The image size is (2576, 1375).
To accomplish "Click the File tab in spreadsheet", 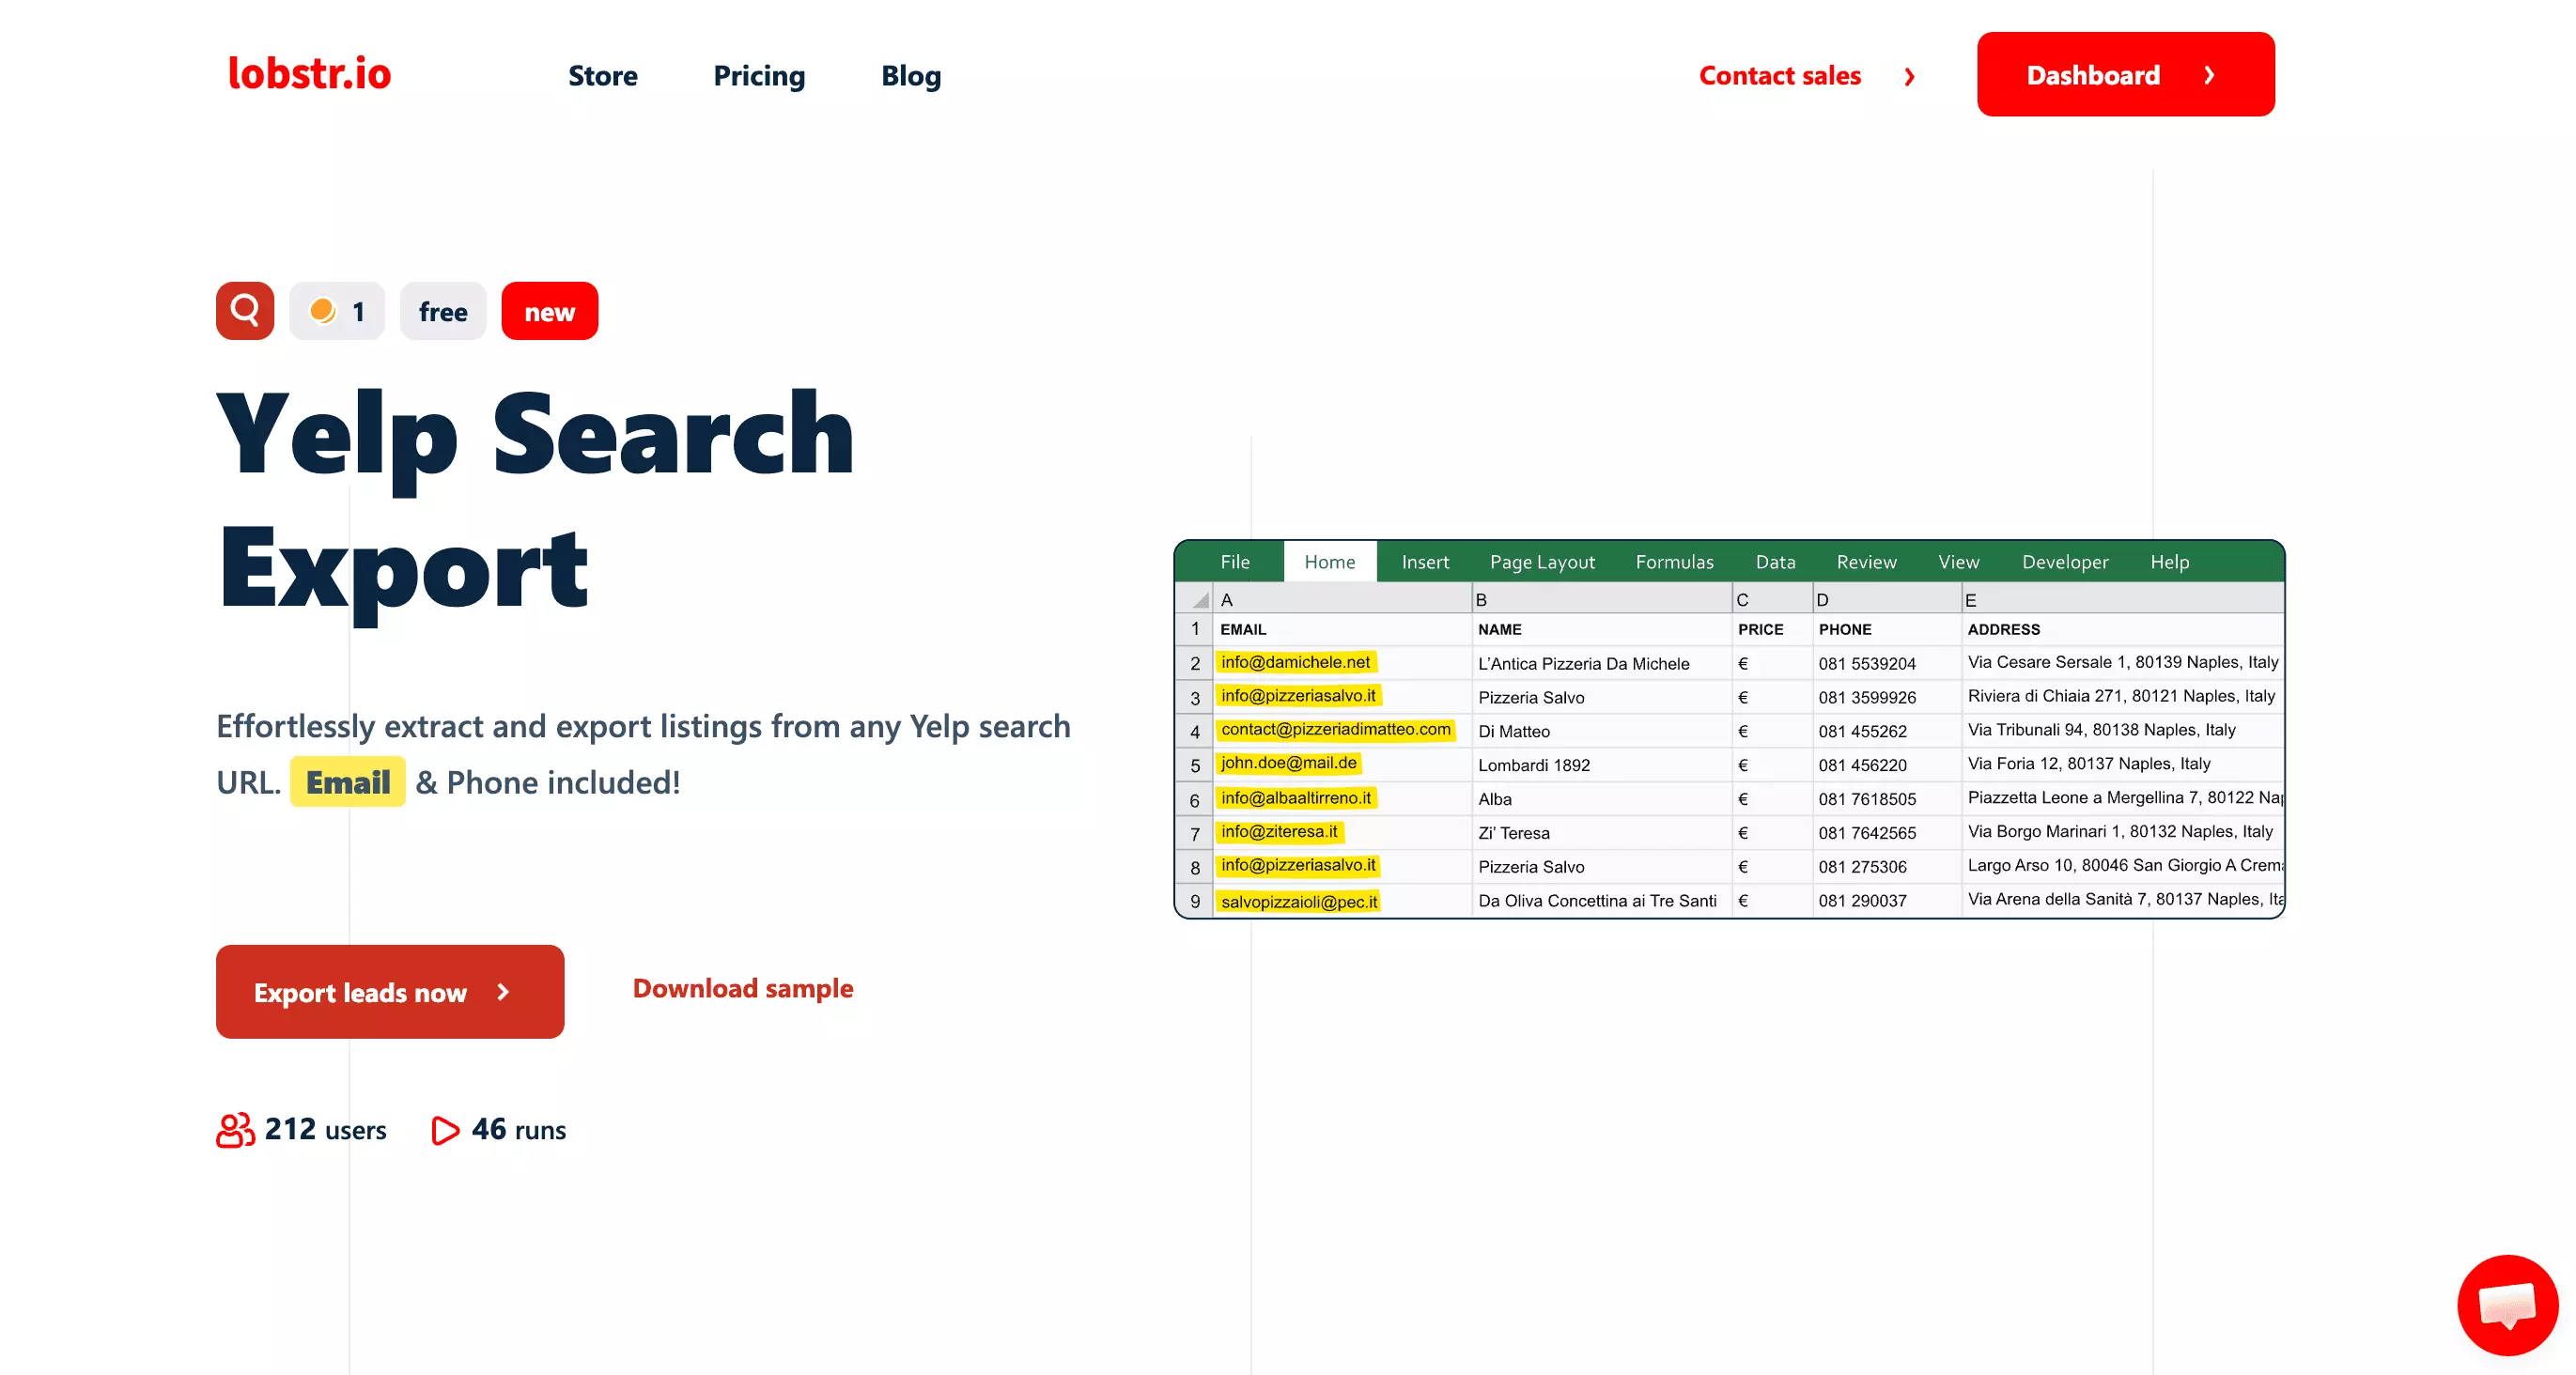I will coord(1235,562).
